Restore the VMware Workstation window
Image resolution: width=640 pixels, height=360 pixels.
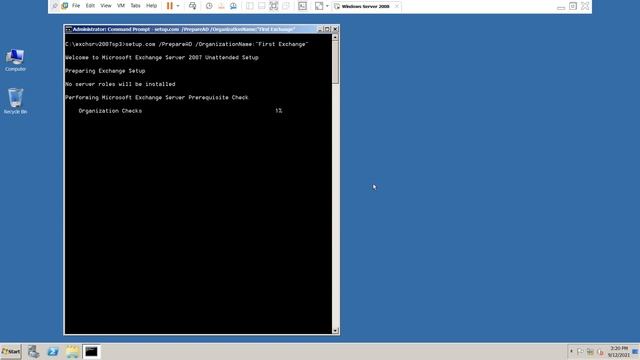click(573, 6)
